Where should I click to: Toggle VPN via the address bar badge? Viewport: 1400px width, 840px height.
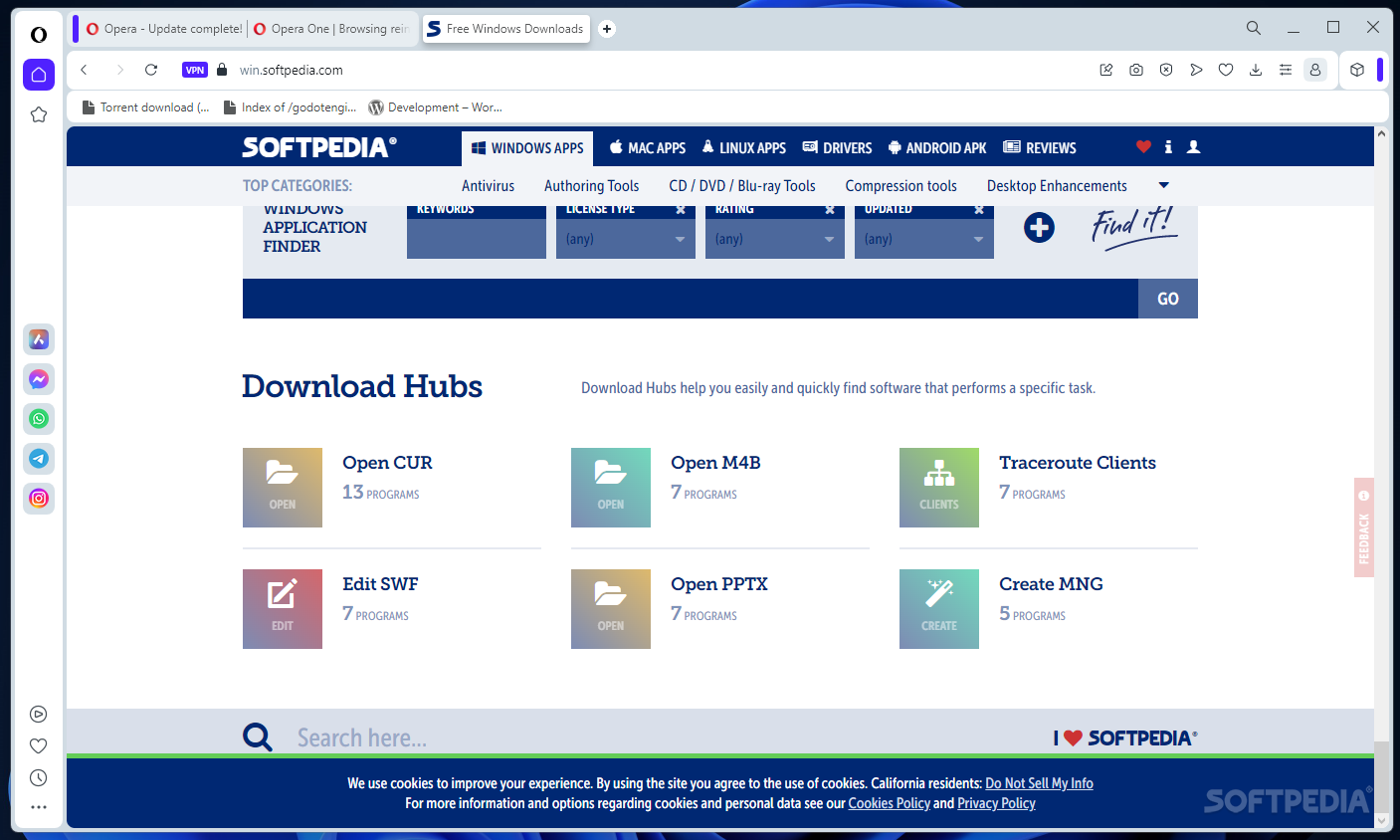(x=195, y=70)
